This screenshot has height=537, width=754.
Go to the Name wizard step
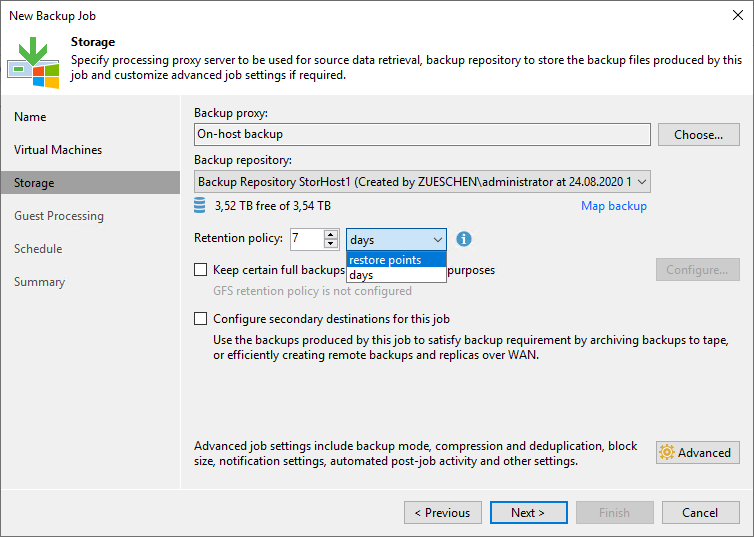(x=30, y=117)
